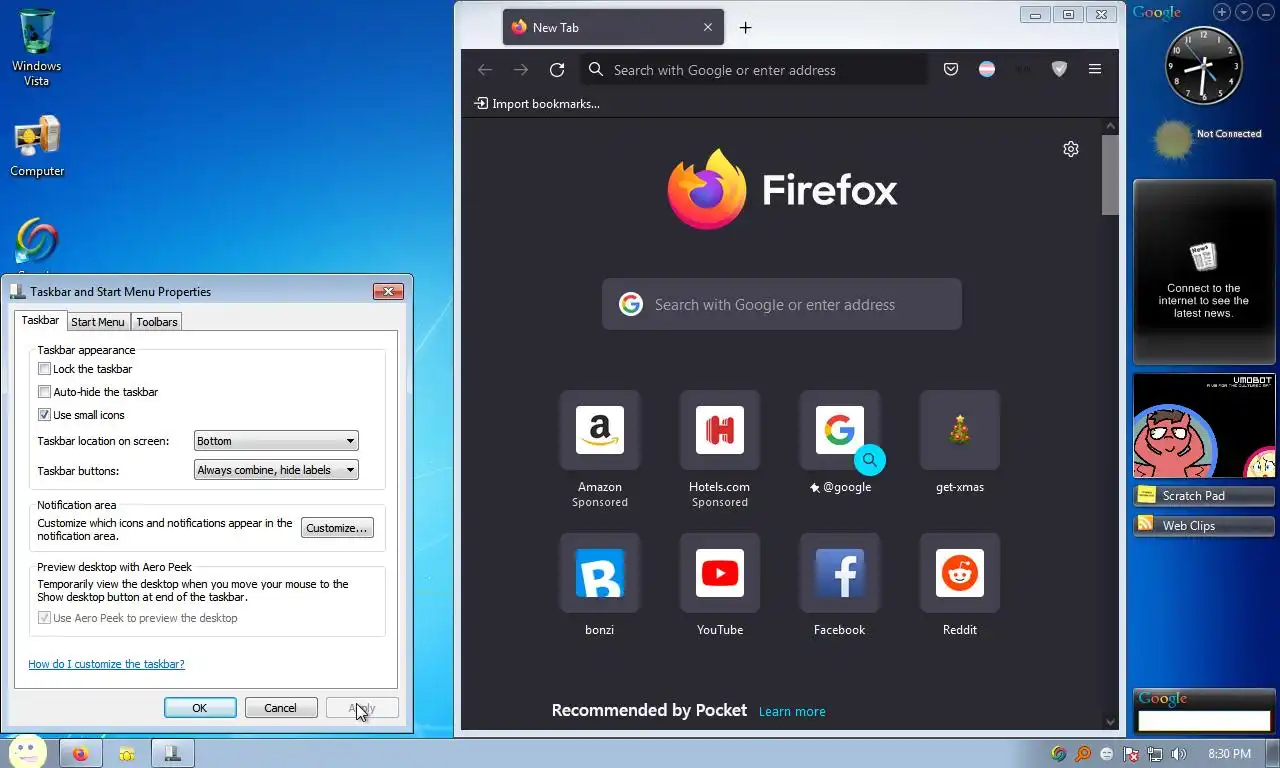Switch to the Taskbar properties tab
This screenshot has width=1280, height=768.
coord(40,321)
